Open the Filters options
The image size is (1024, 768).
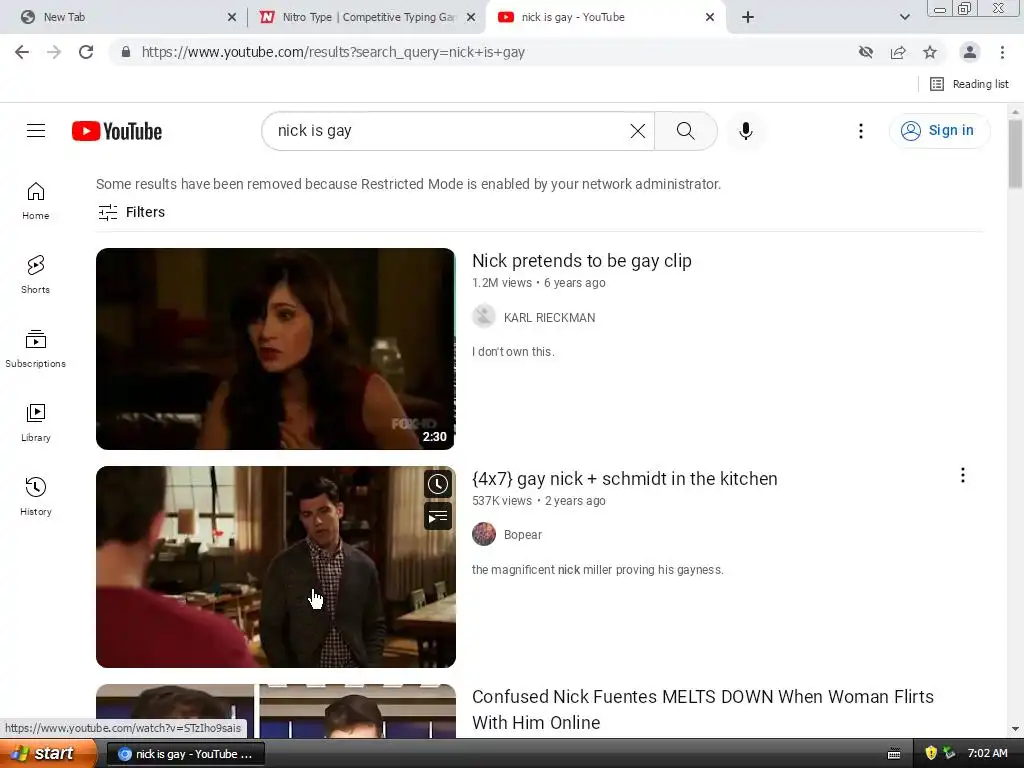tap(131, 212)
